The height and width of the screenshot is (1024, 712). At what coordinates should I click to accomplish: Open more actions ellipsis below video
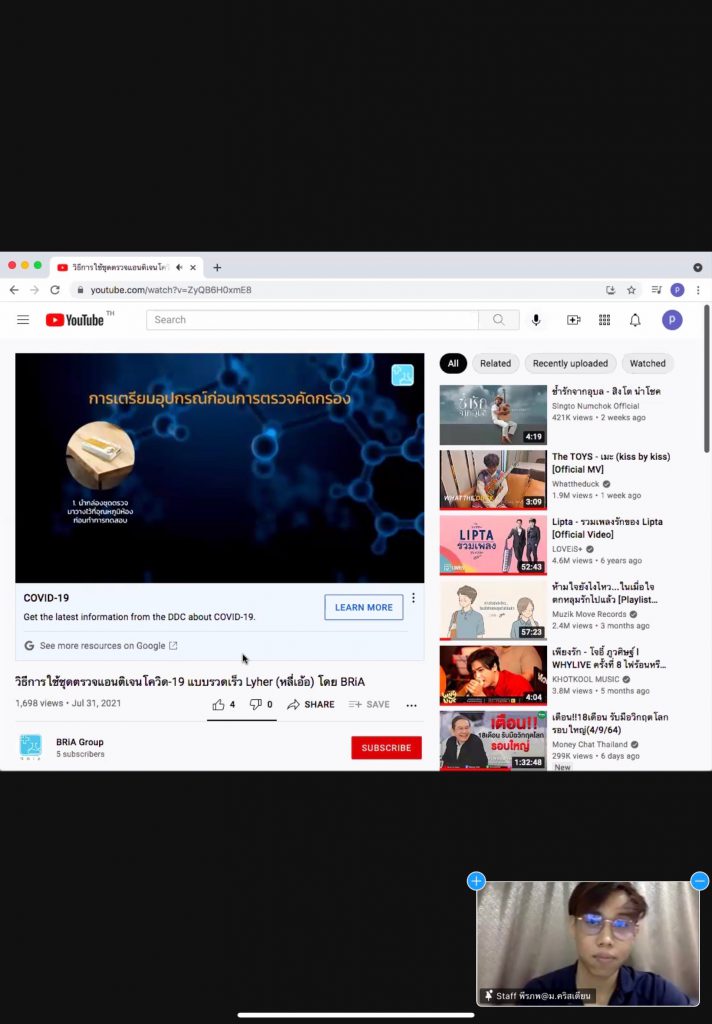click(x=412, y=705)
